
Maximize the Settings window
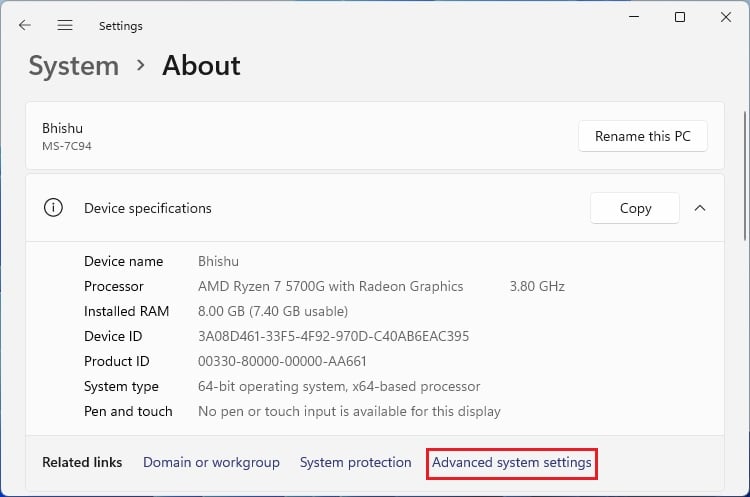pos(680,18)
